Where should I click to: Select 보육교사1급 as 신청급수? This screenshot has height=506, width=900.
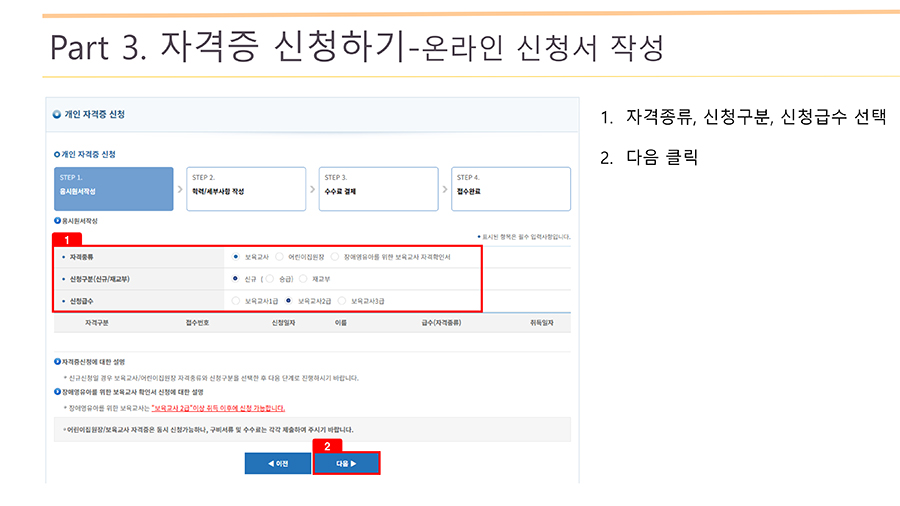[x=235, y=301]
